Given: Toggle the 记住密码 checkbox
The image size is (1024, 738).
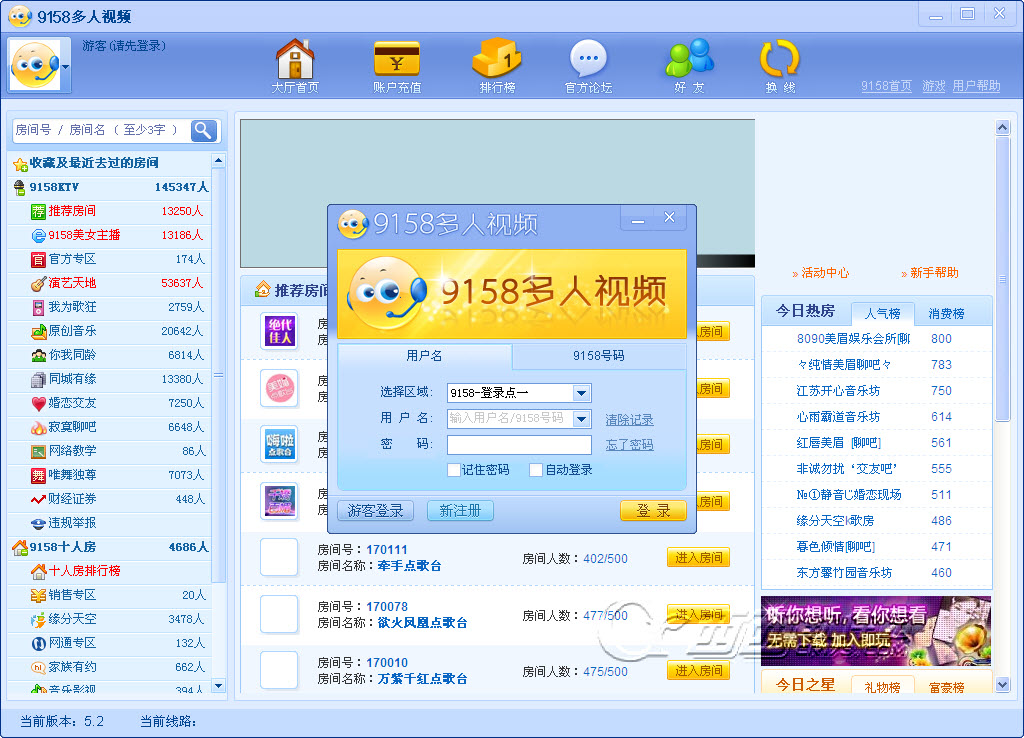Looking at the screenshot, I should [x=454, y=470].
